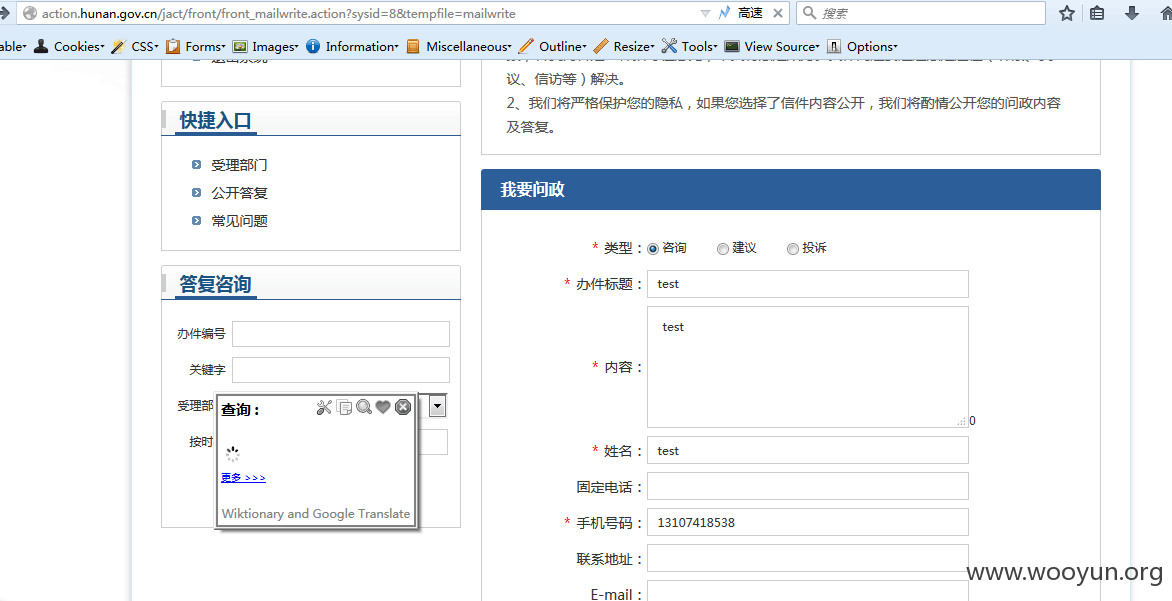Expand the address bar history dropdown arrow

click(706, 13)
